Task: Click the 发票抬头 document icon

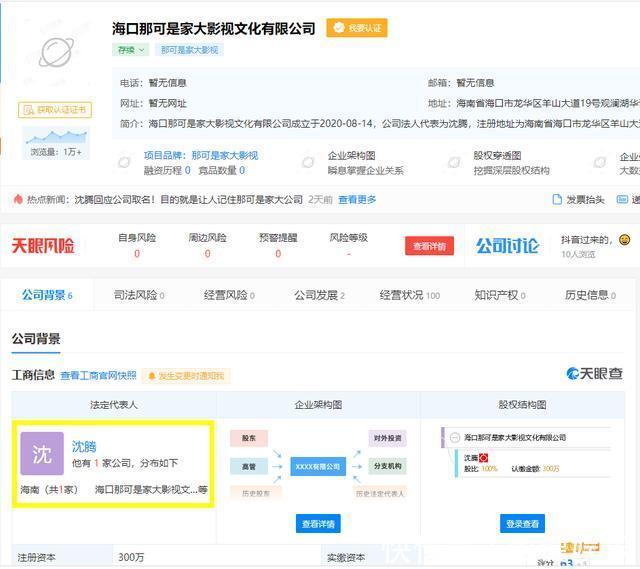Action: [x=557, y=200]
